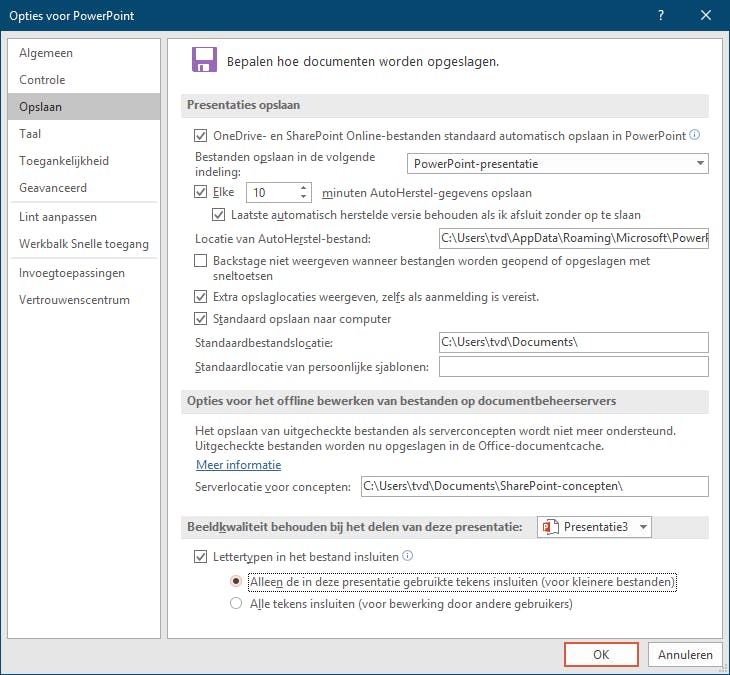The height and width of the screenshot is (675, 730).
Task: Open Invoegtoepassingen category
Action: point(84,273)
